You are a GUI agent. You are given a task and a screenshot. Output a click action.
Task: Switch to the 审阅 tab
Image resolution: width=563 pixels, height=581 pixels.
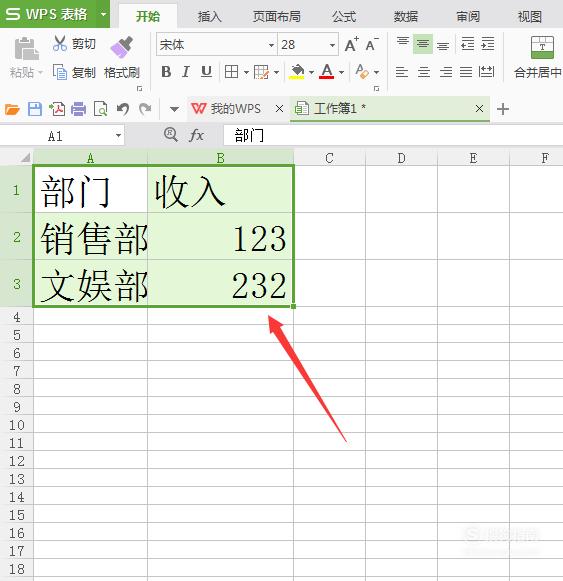coord(468,17)
